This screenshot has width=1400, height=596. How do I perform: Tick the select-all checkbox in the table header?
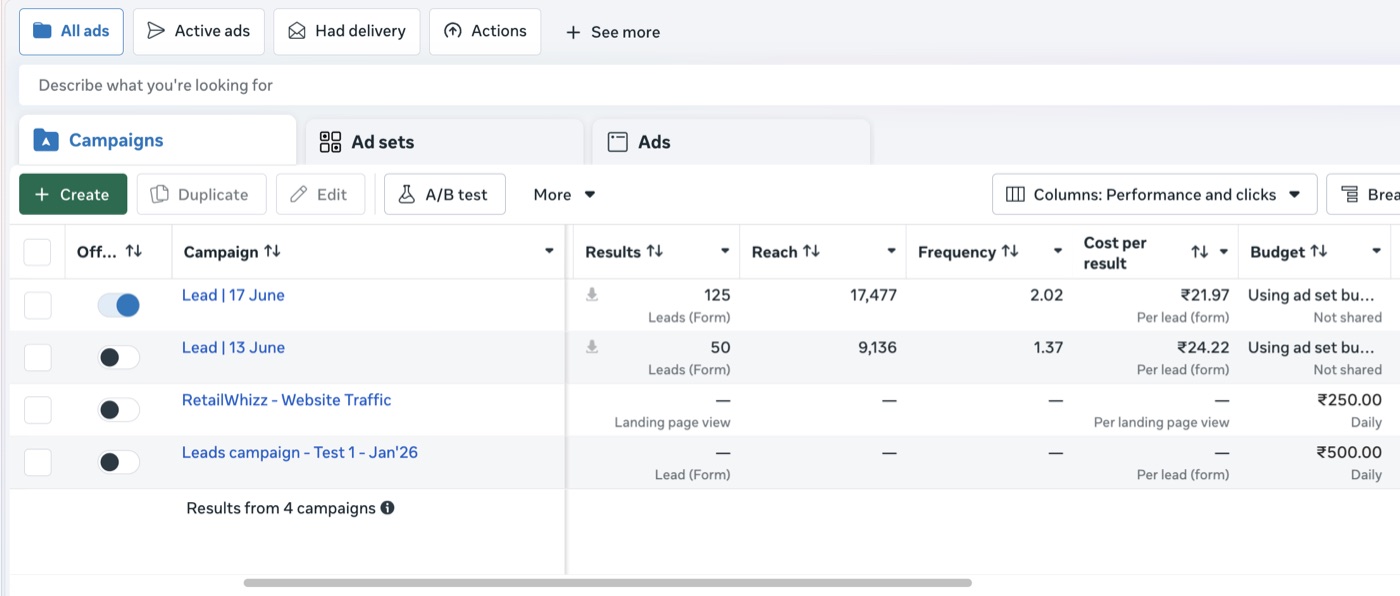pyautogui.click(x=37, y=252)
